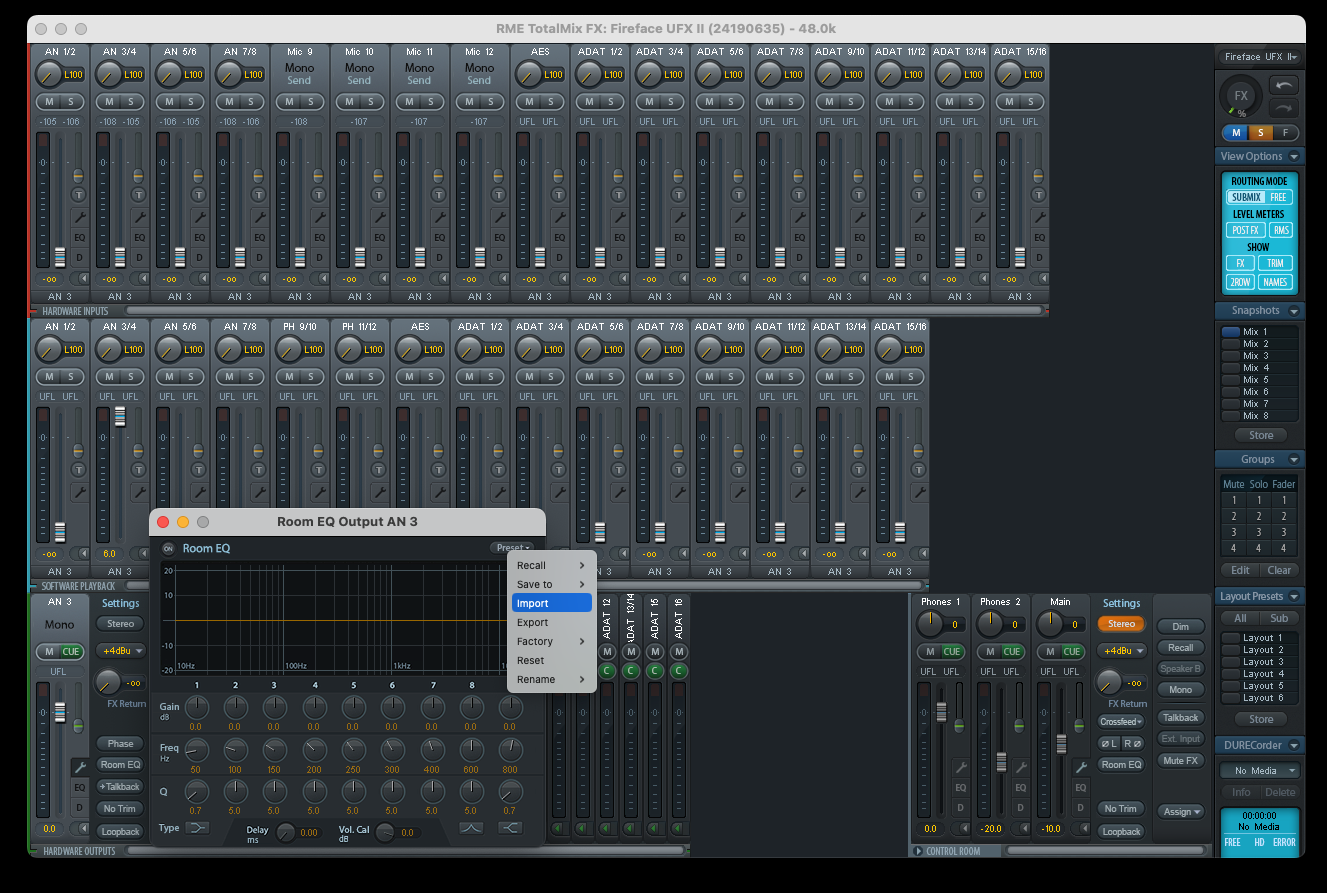Screen dimensions: 1327x893
Task: Click the FX percentage load indicator icon
Action: tap(1241, 97)
